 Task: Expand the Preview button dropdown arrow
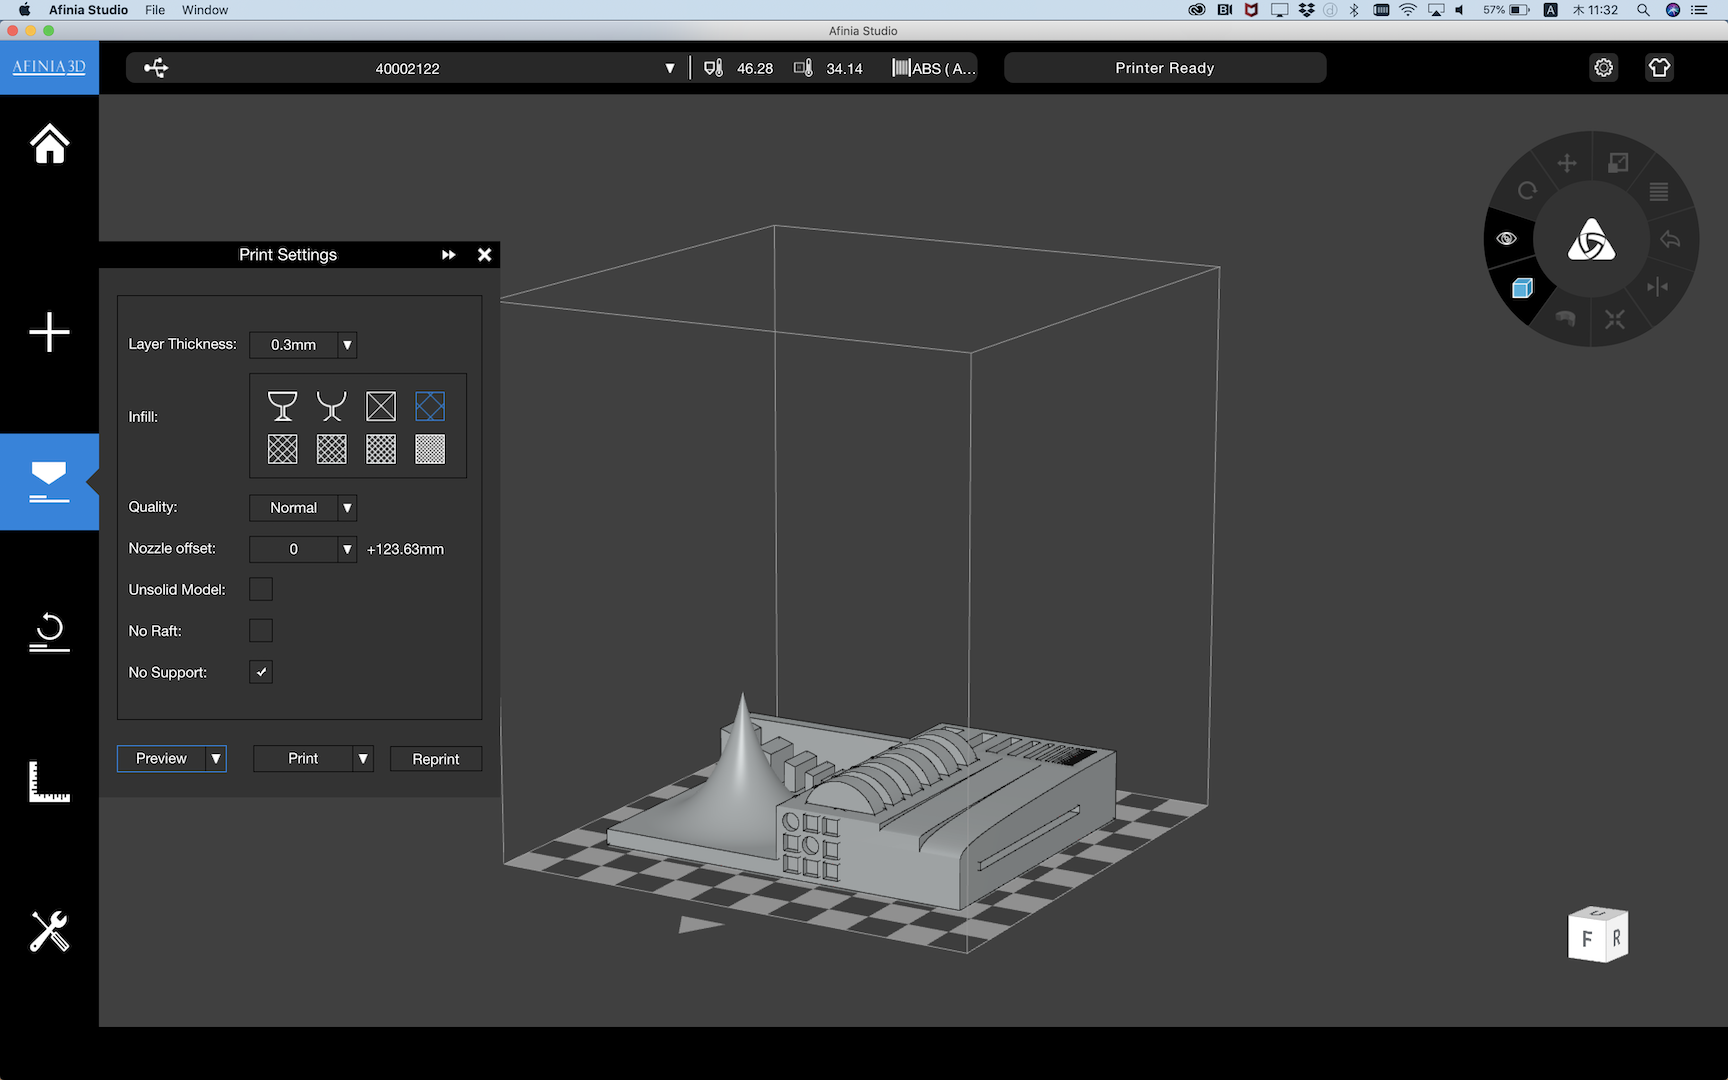point(215,759)
